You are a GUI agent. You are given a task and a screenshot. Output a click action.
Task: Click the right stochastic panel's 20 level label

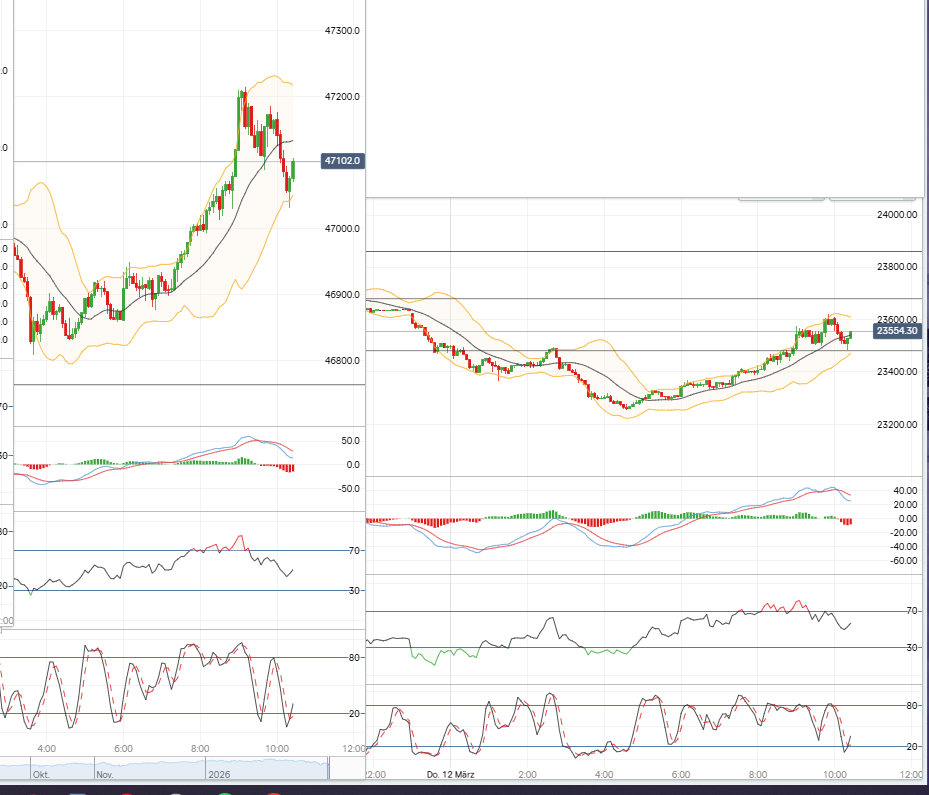[911, 747]
